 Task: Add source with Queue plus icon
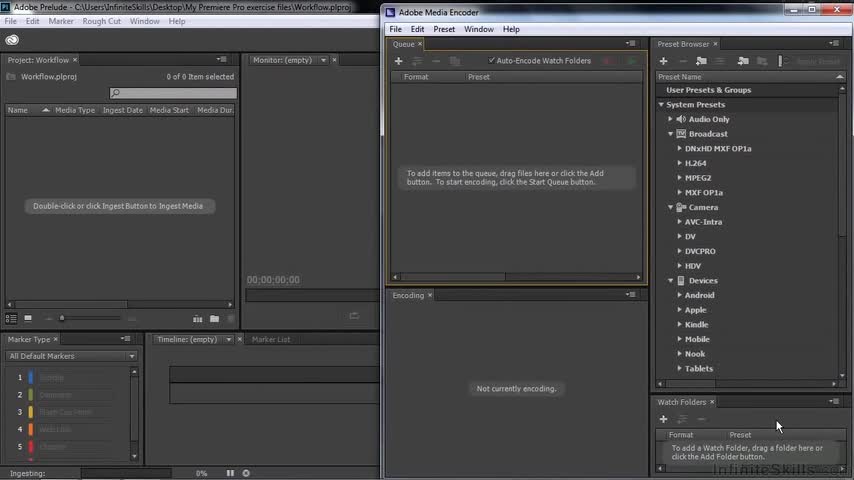[398, 61]
